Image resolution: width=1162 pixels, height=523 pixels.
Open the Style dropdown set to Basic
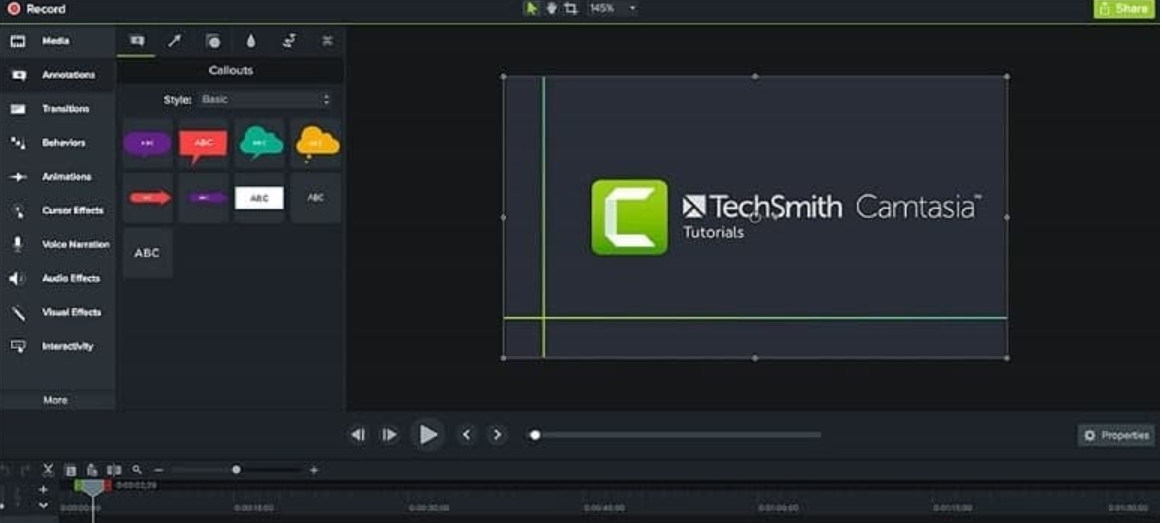click(x=265, y=100)
